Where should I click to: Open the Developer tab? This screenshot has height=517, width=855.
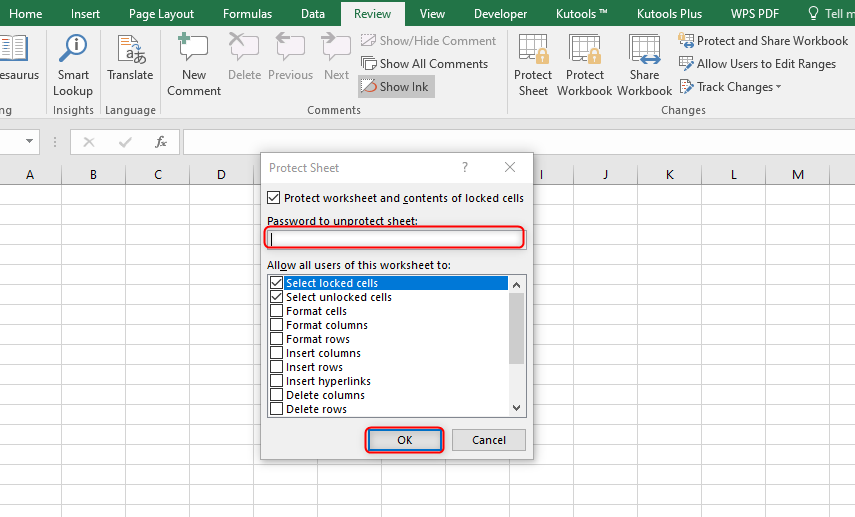[x=500, y=14]
